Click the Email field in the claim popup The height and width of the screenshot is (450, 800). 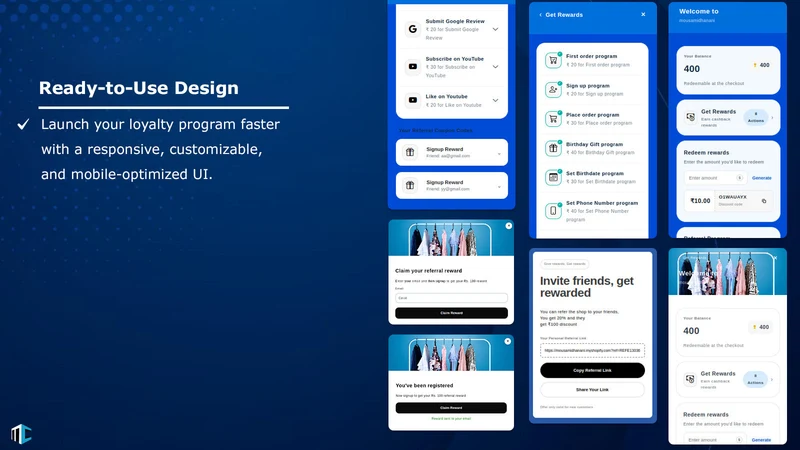click(x=451, y=298)
